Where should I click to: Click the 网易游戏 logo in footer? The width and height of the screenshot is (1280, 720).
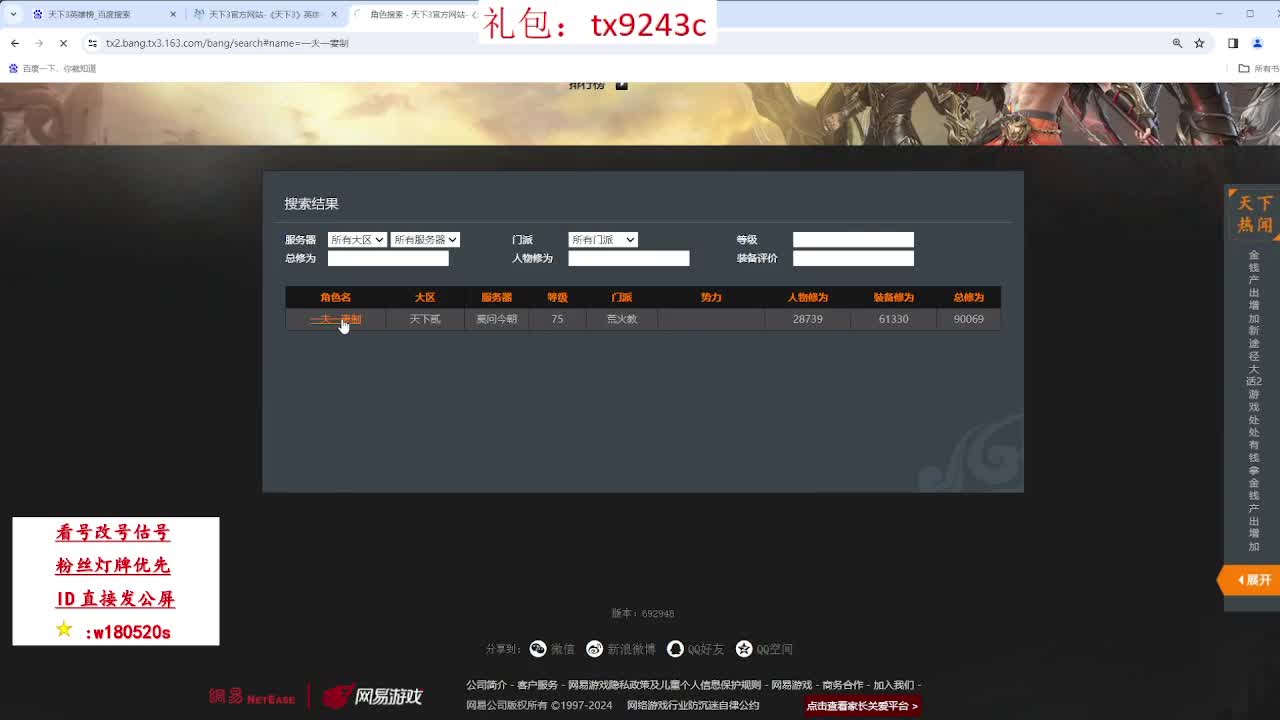[373, 697]
